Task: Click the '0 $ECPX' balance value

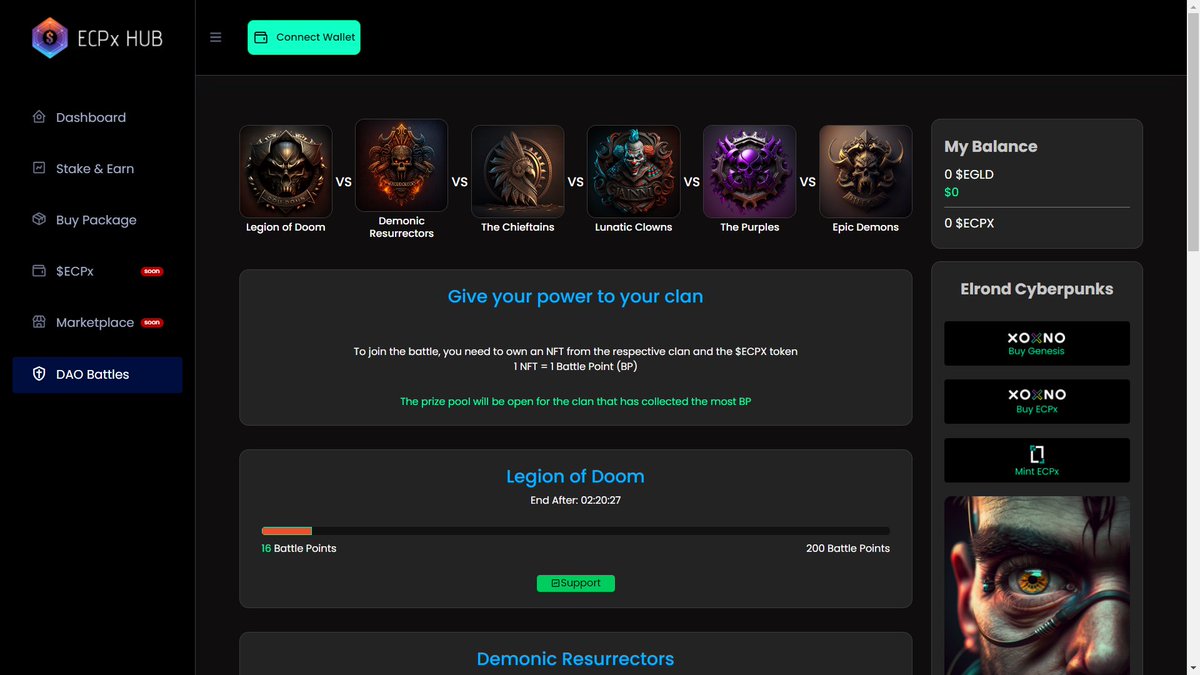Action: [969, 223]
